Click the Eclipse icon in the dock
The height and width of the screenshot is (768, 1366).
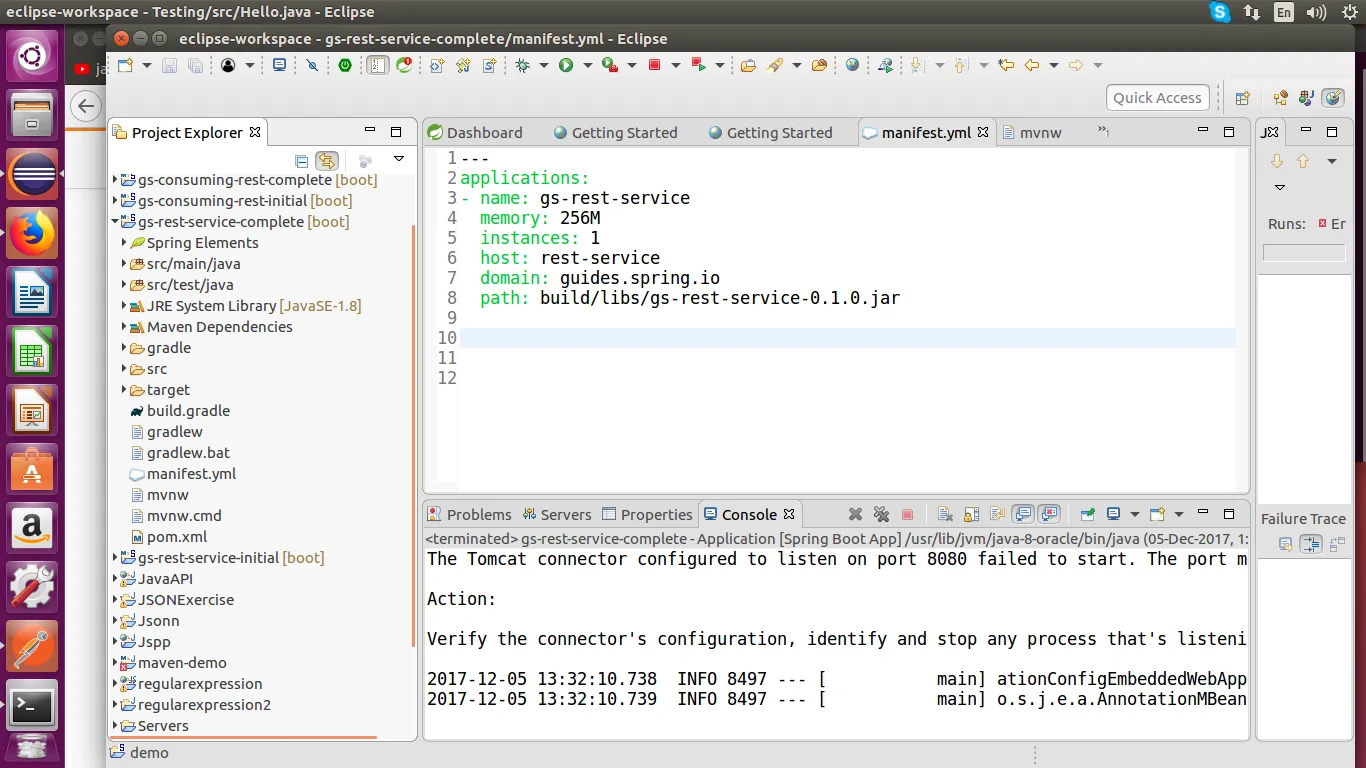pyautogui.click(x=32, y=174)
